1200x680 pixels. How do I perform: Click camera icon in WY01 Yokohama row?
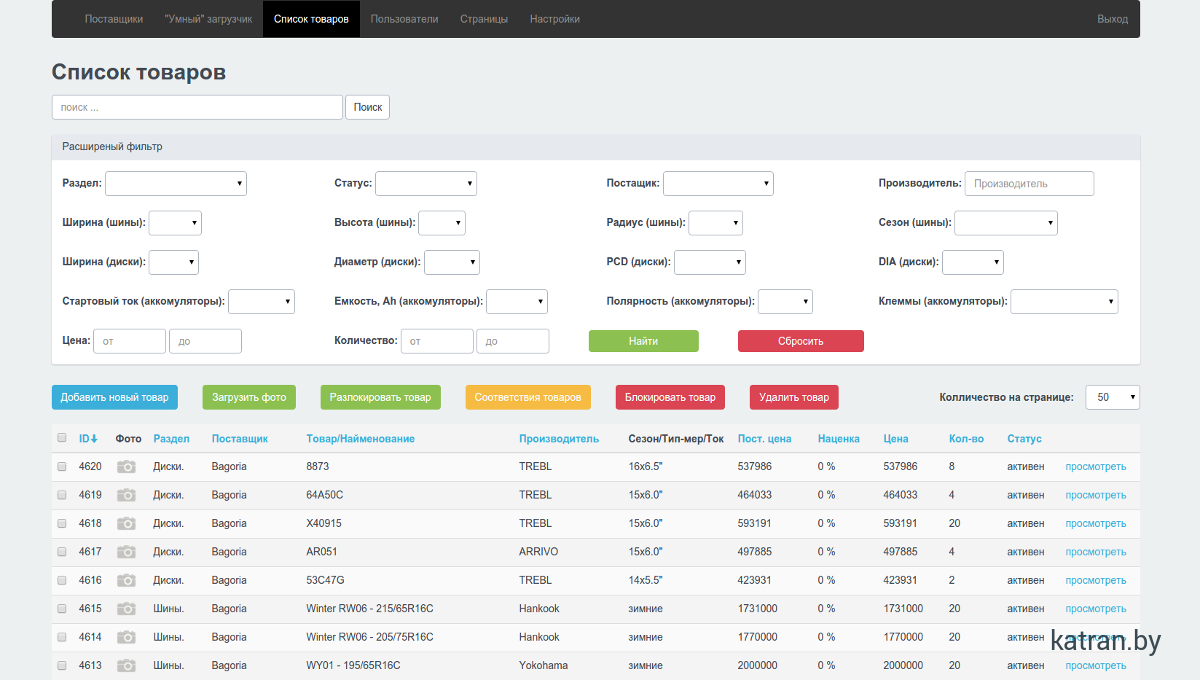tap(126, 666)
